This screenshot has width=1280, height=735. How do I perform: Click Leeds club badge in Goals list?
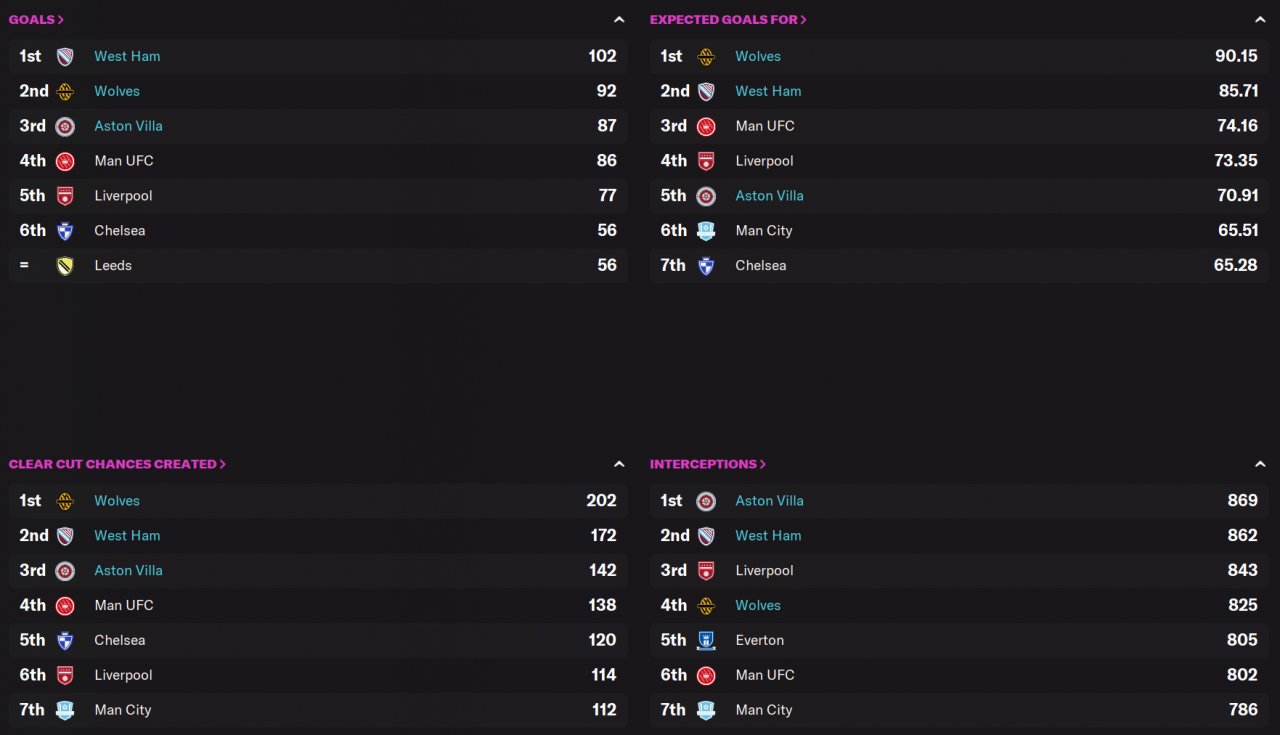pyautogui.click(x=65, y=266)
